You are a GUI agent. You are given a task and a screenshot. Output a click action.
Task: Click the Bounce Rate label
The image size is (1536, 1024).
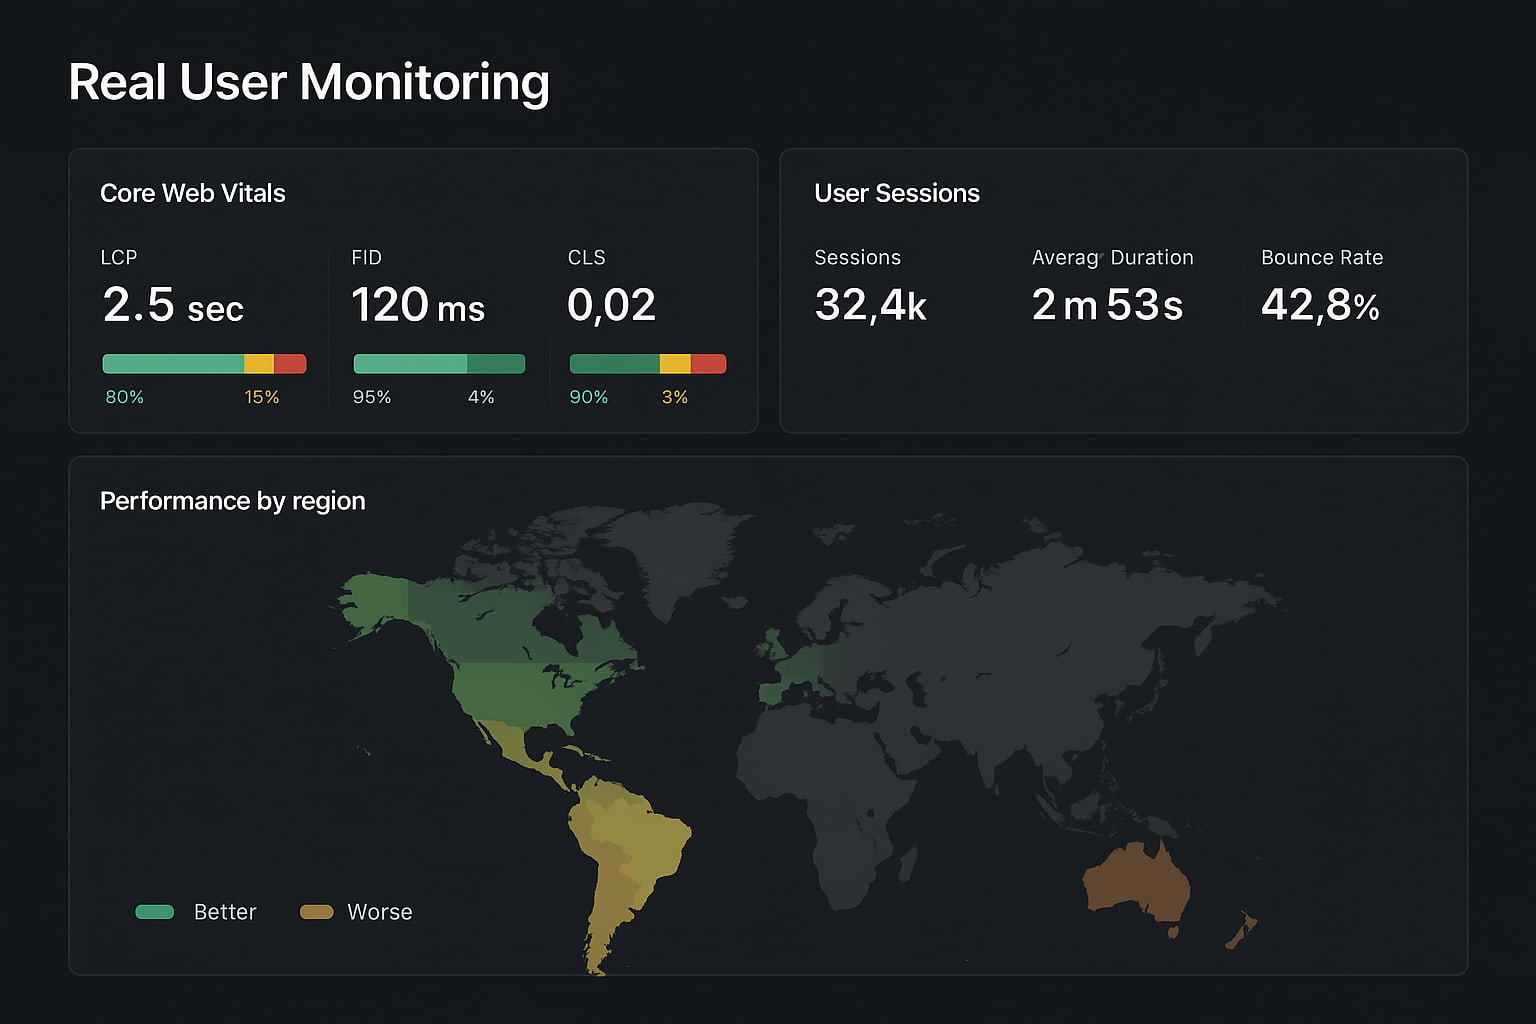pos(1322,257)
